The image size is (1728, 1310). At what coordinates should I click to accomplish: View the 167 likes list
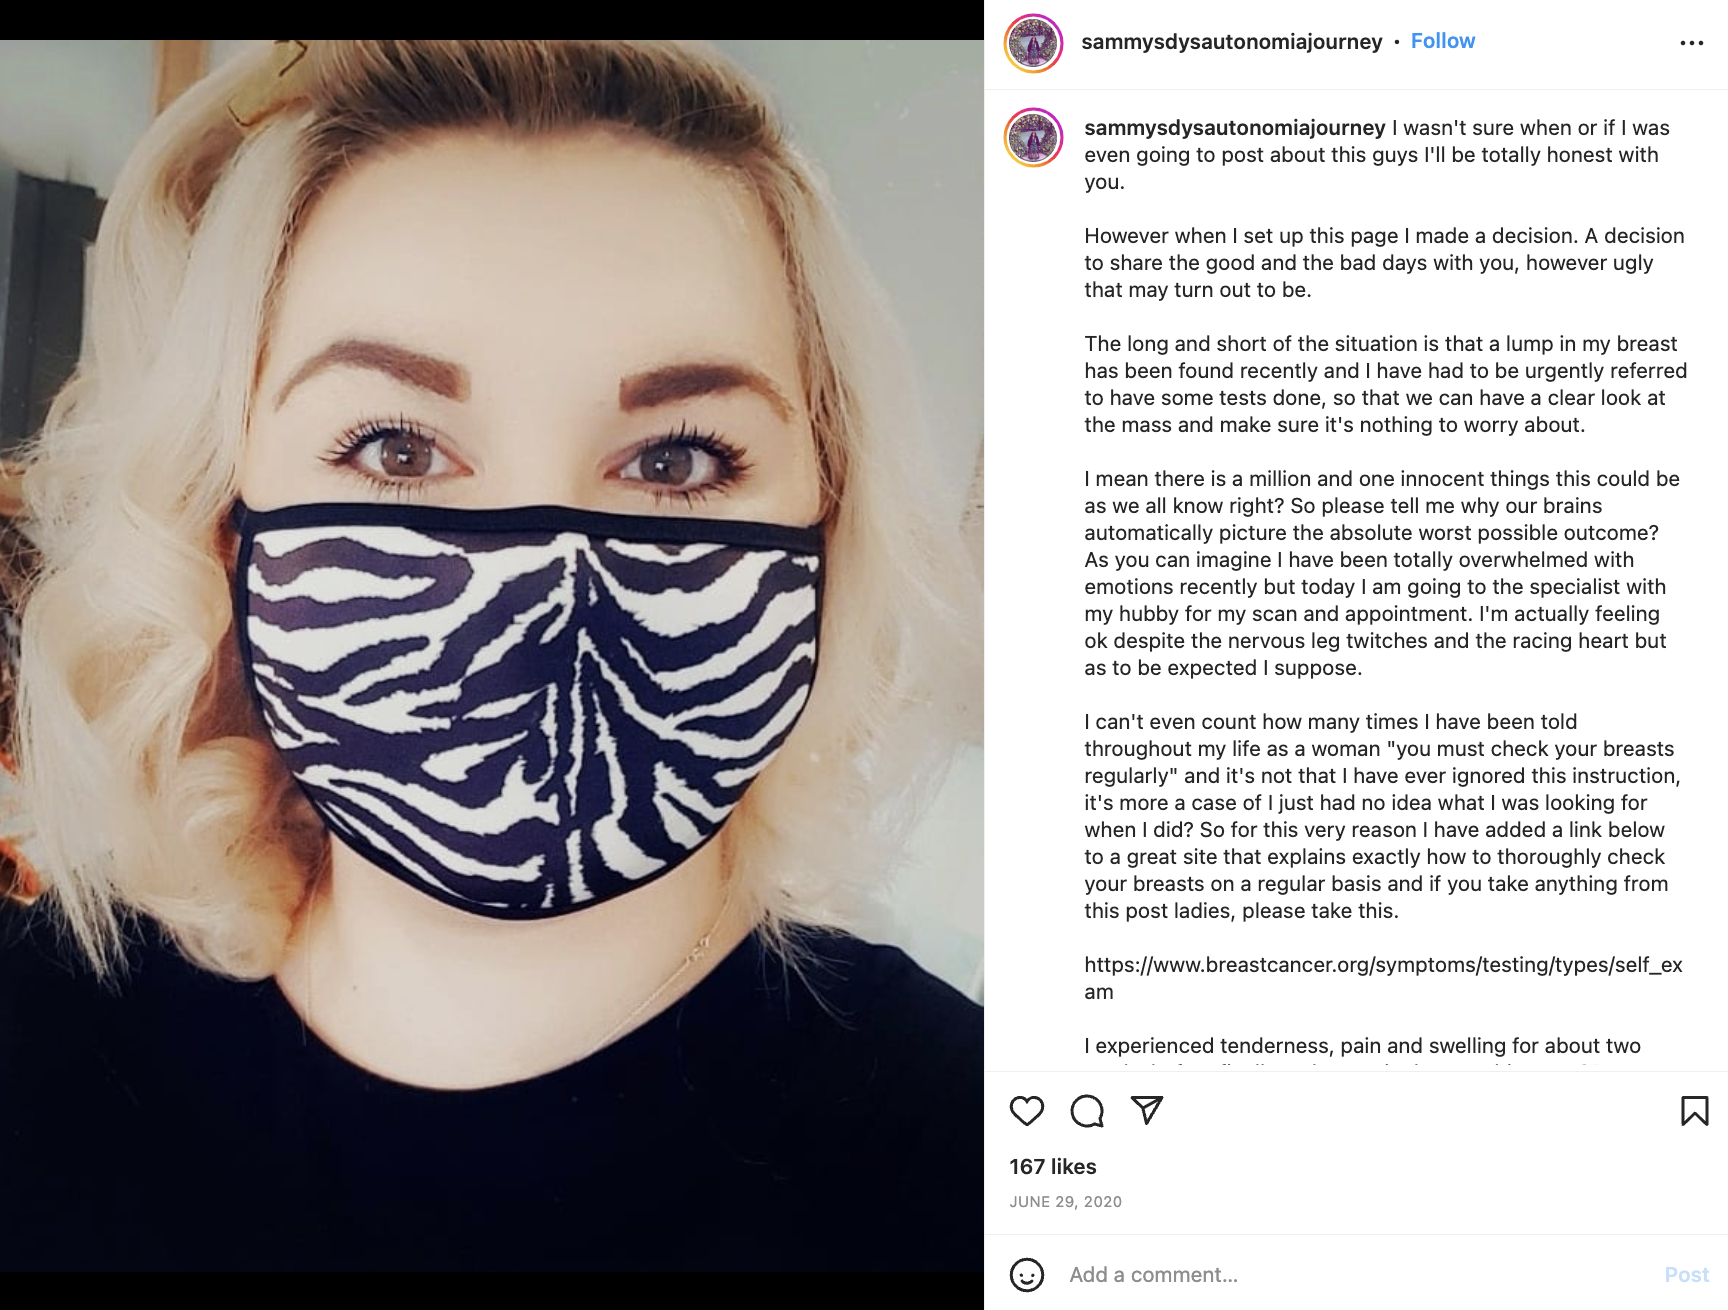(x=1053, y=1167)
